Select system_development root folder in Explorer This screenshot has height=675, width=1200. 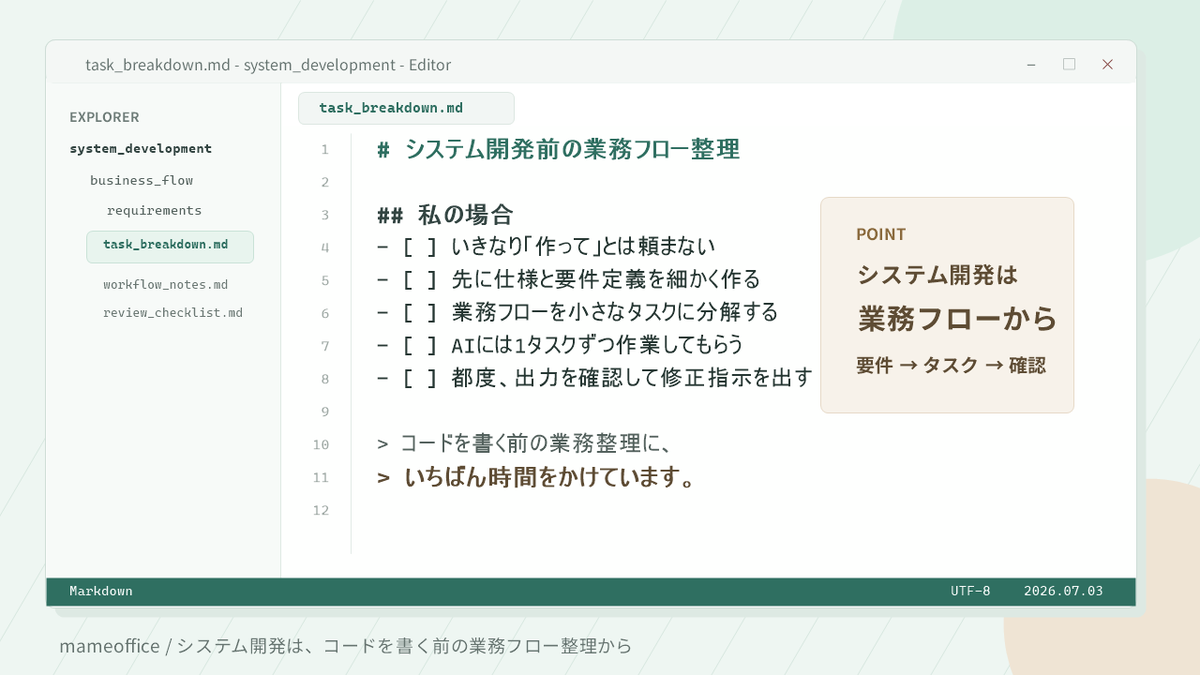point(141,149)
